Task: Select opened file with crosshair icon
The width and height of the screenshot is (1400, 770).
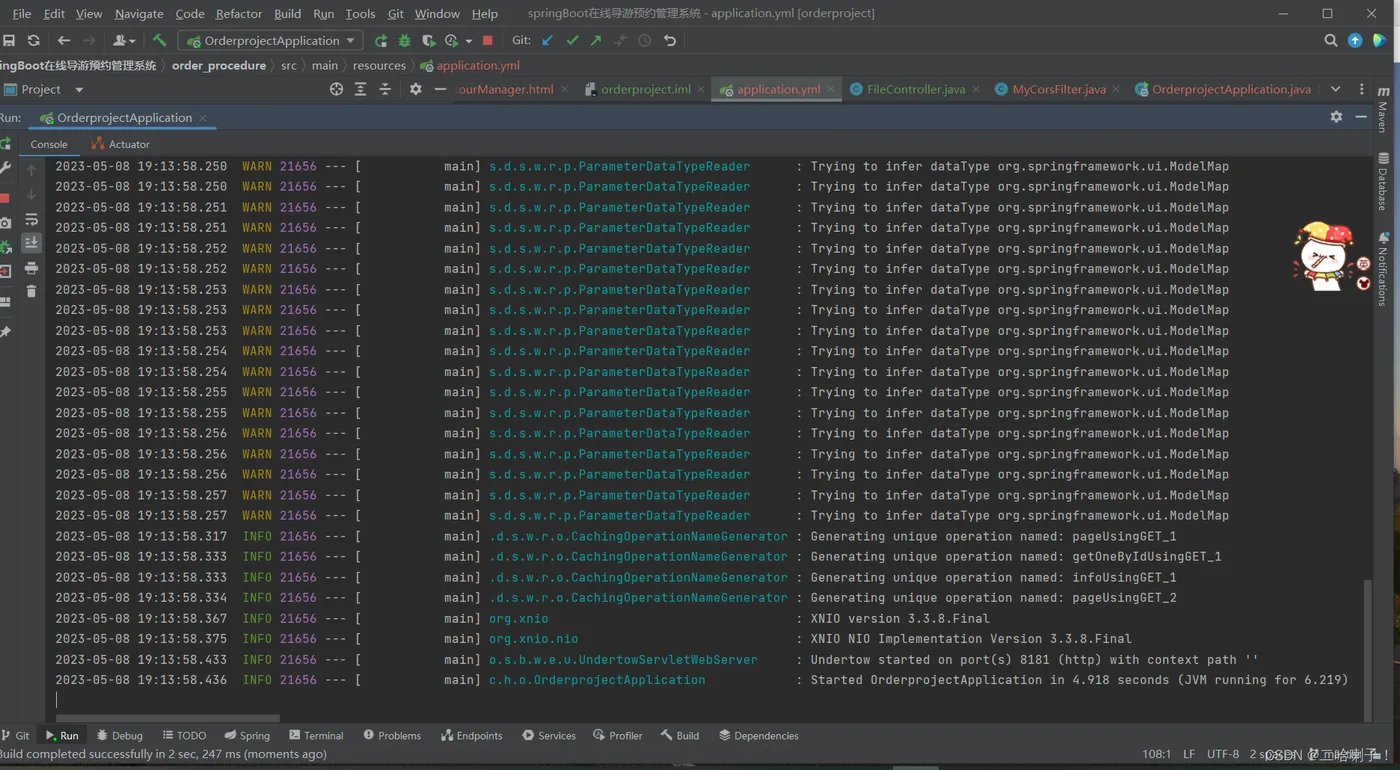Action: (337, 89)
